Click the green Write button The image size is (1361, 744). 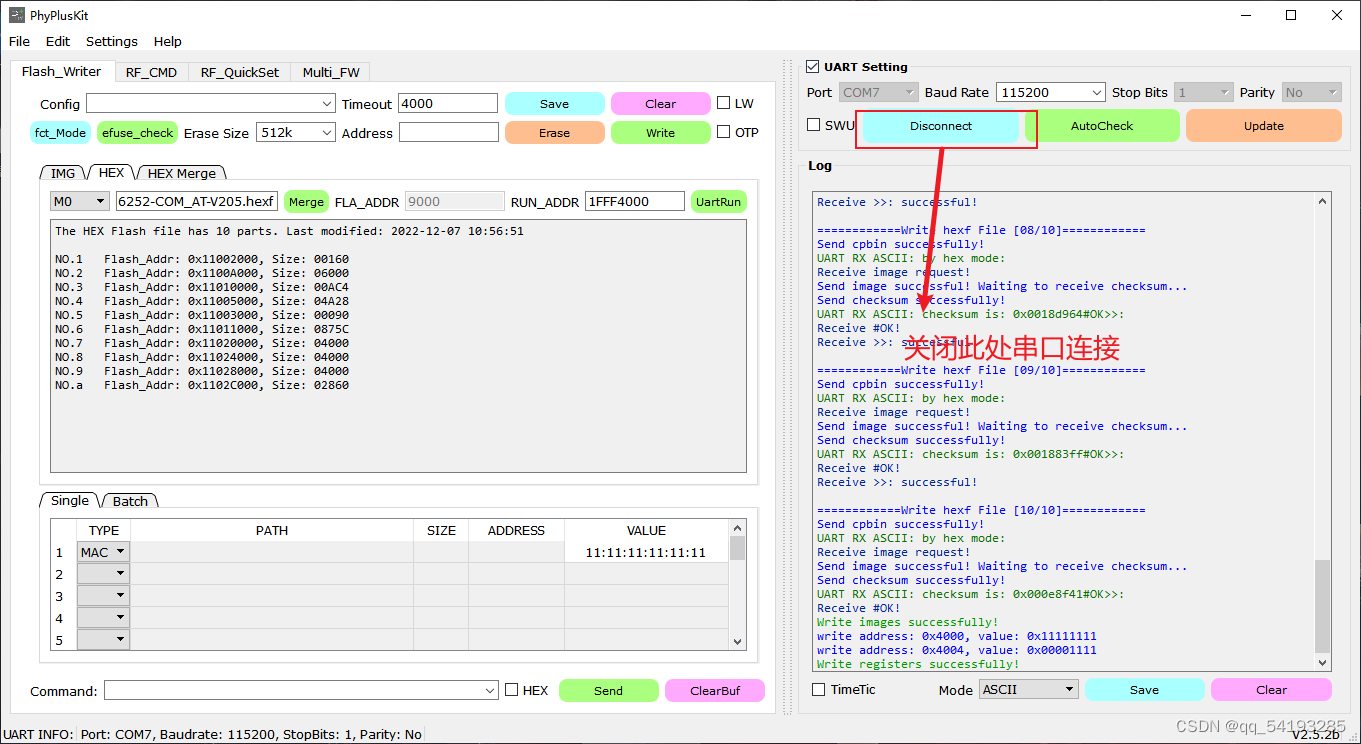[661, 133]
